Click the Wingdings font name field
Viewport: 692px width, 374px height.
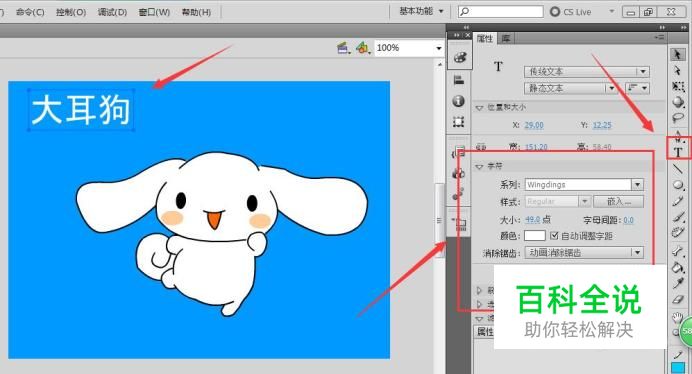[x=578, y=185]
